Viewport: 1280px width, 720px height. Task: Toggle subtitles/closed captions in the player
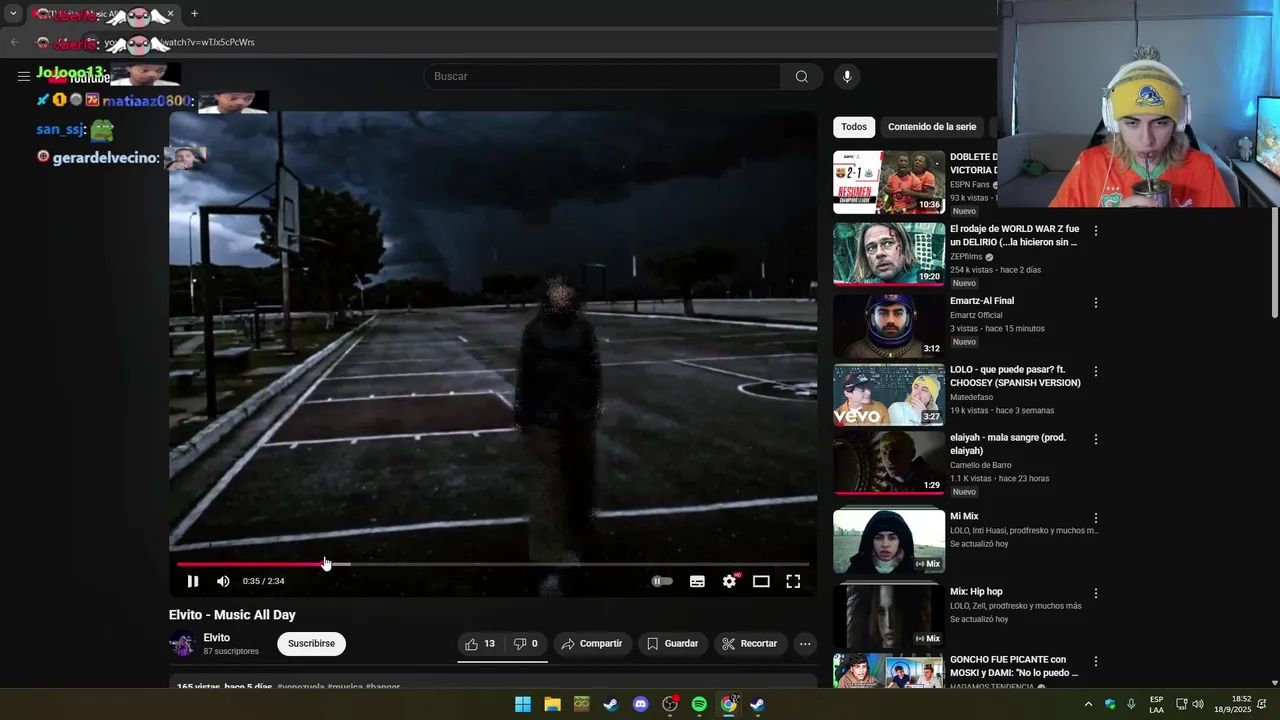pos(697,581)
